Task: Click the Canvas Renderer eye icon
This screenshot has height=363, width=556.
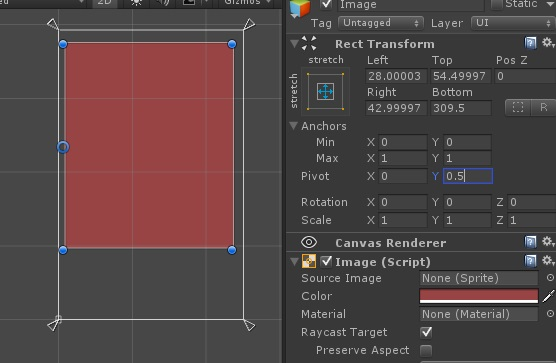Action: coord(309,242)
